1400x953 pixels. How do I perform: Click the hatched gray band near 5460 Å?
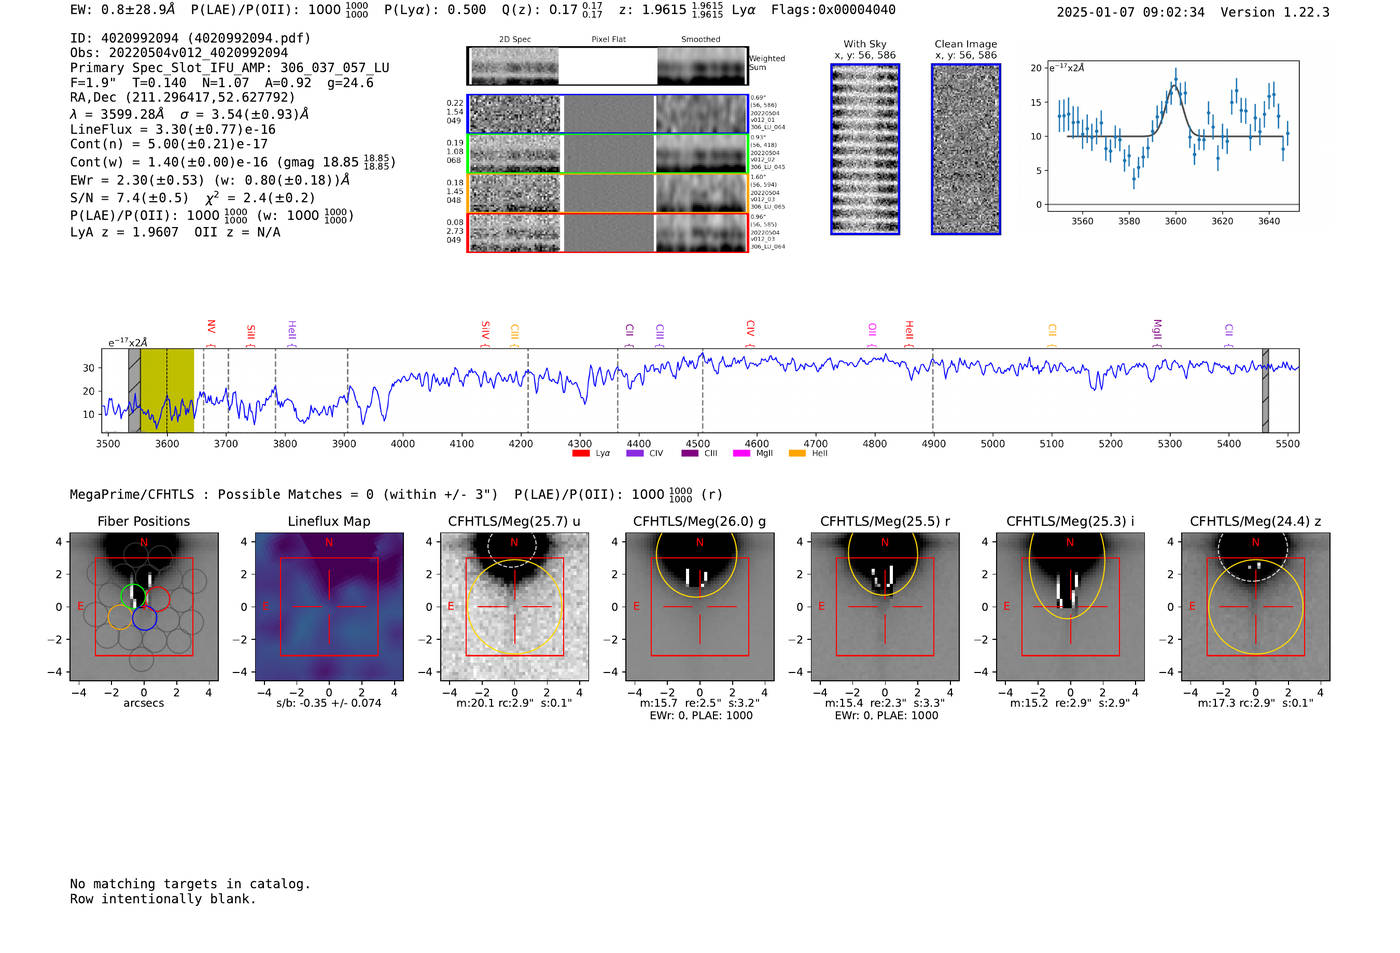[1265, 390]
